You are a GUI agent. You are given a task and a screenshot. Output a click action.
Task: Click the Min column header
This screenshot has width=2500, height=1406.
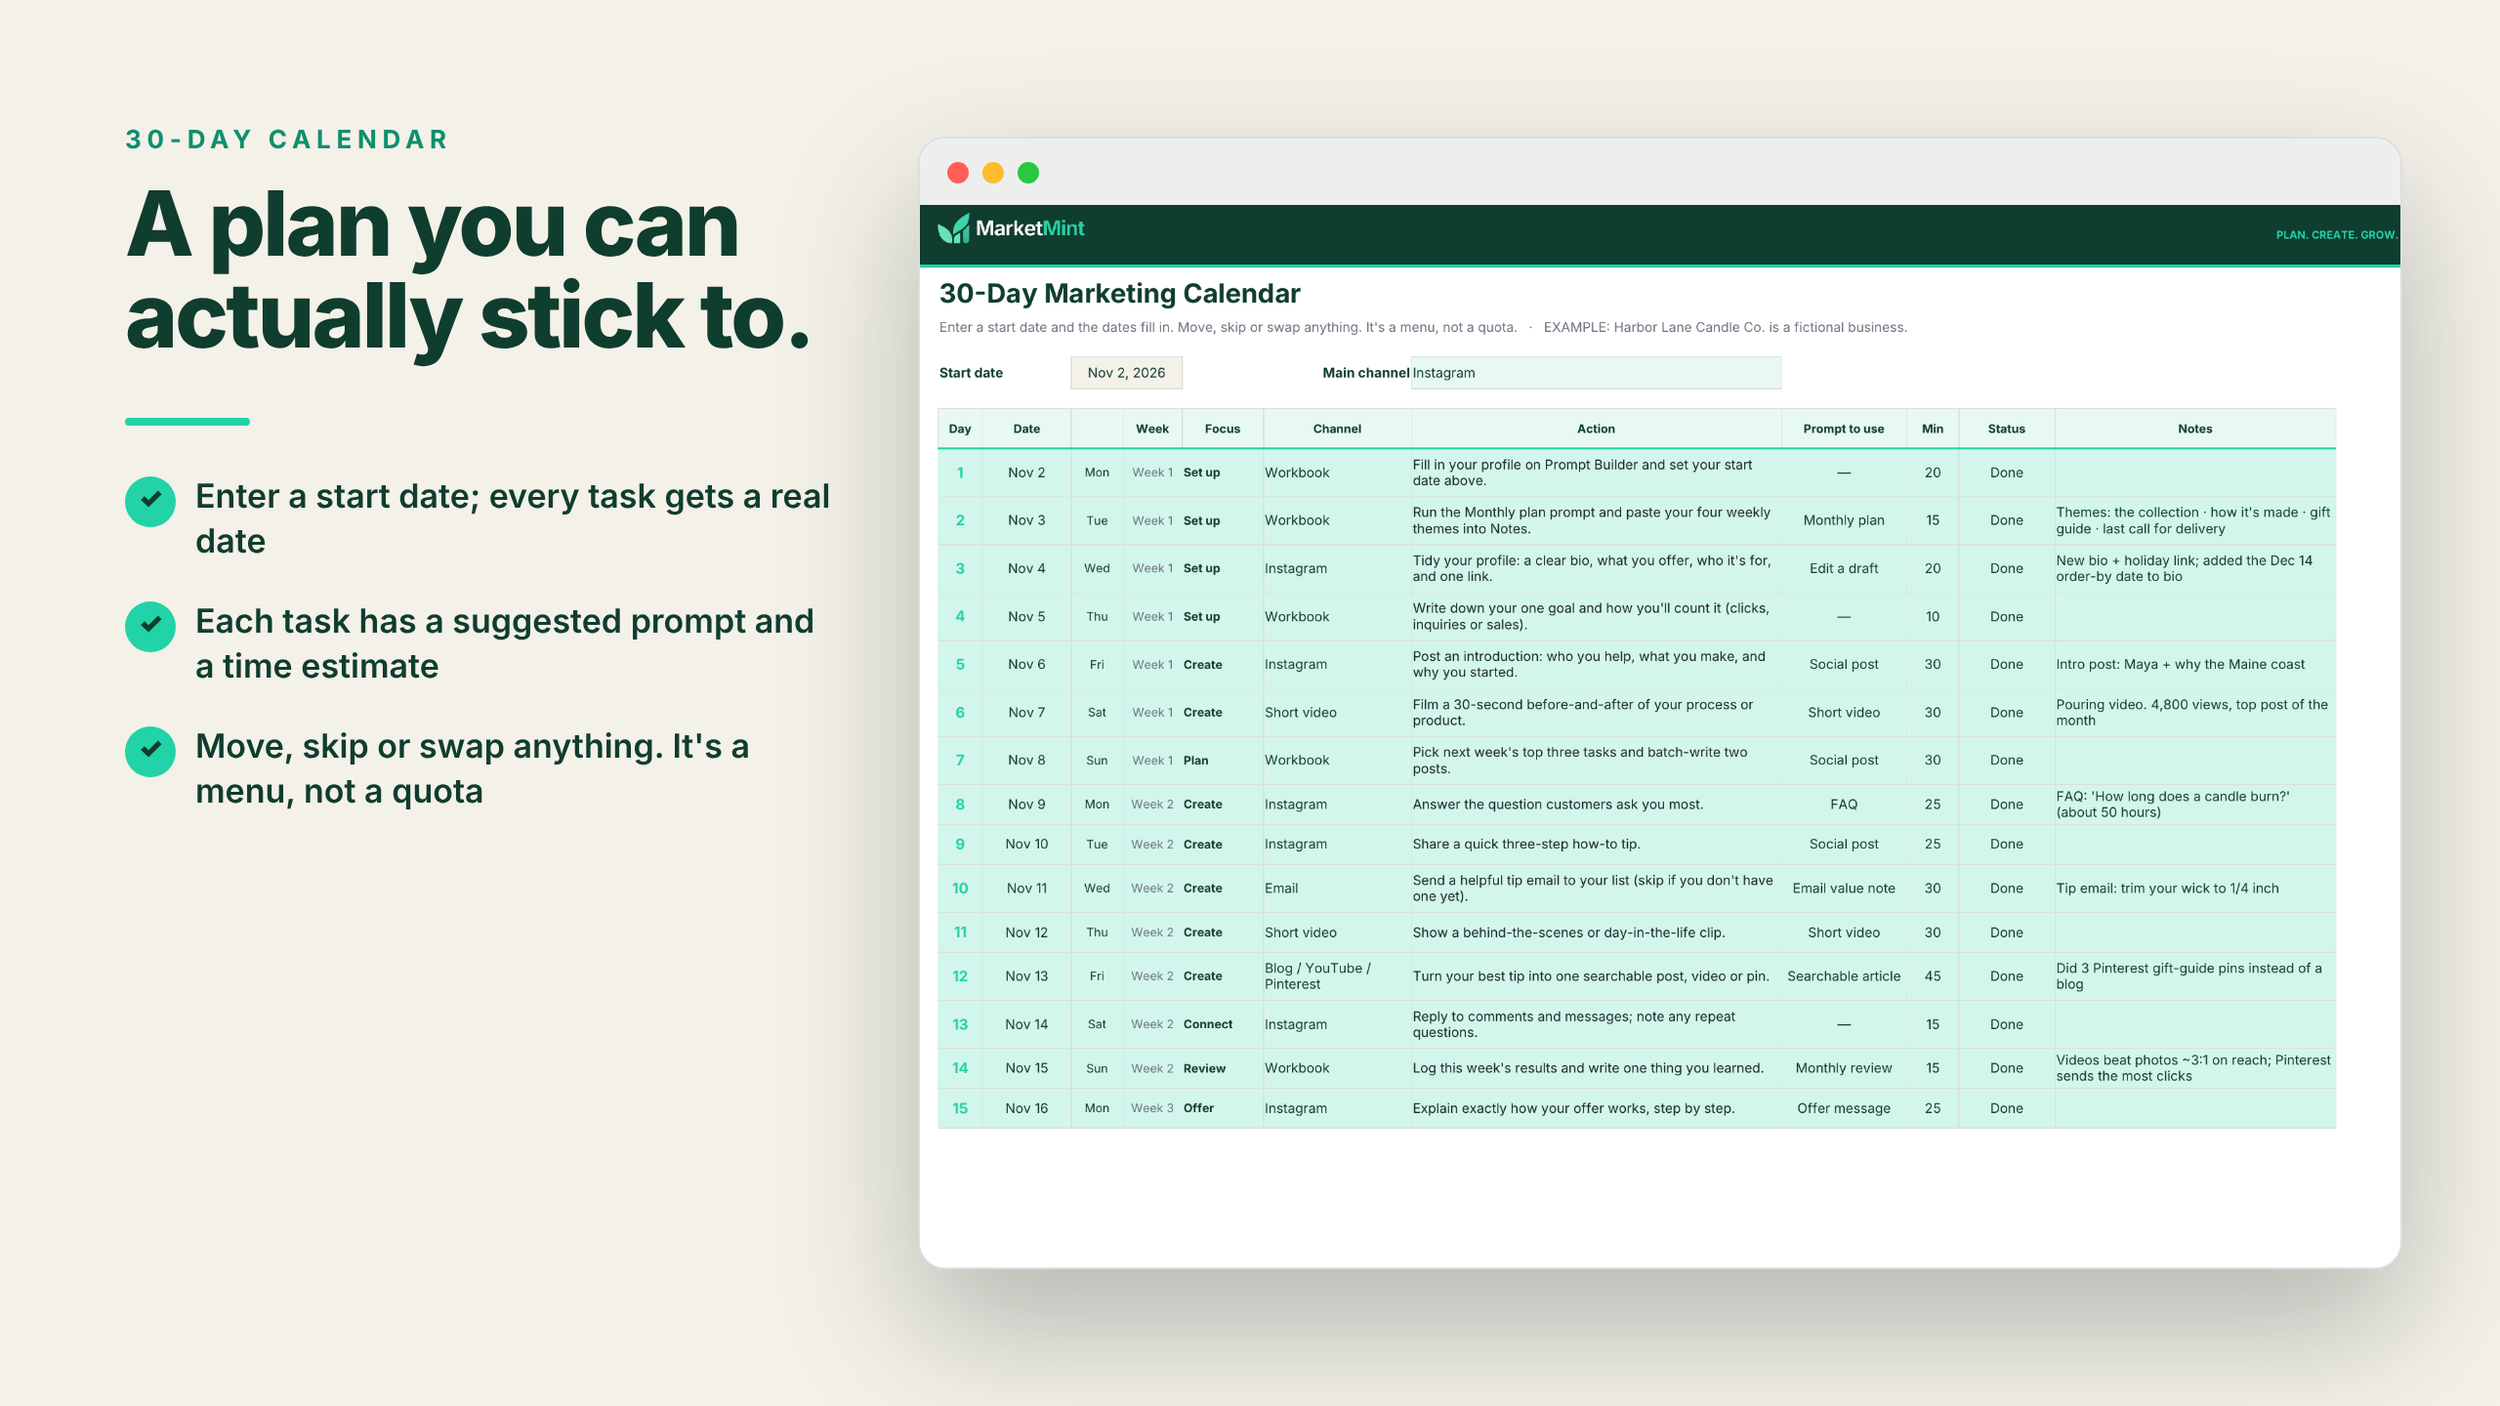point(1932,429)
